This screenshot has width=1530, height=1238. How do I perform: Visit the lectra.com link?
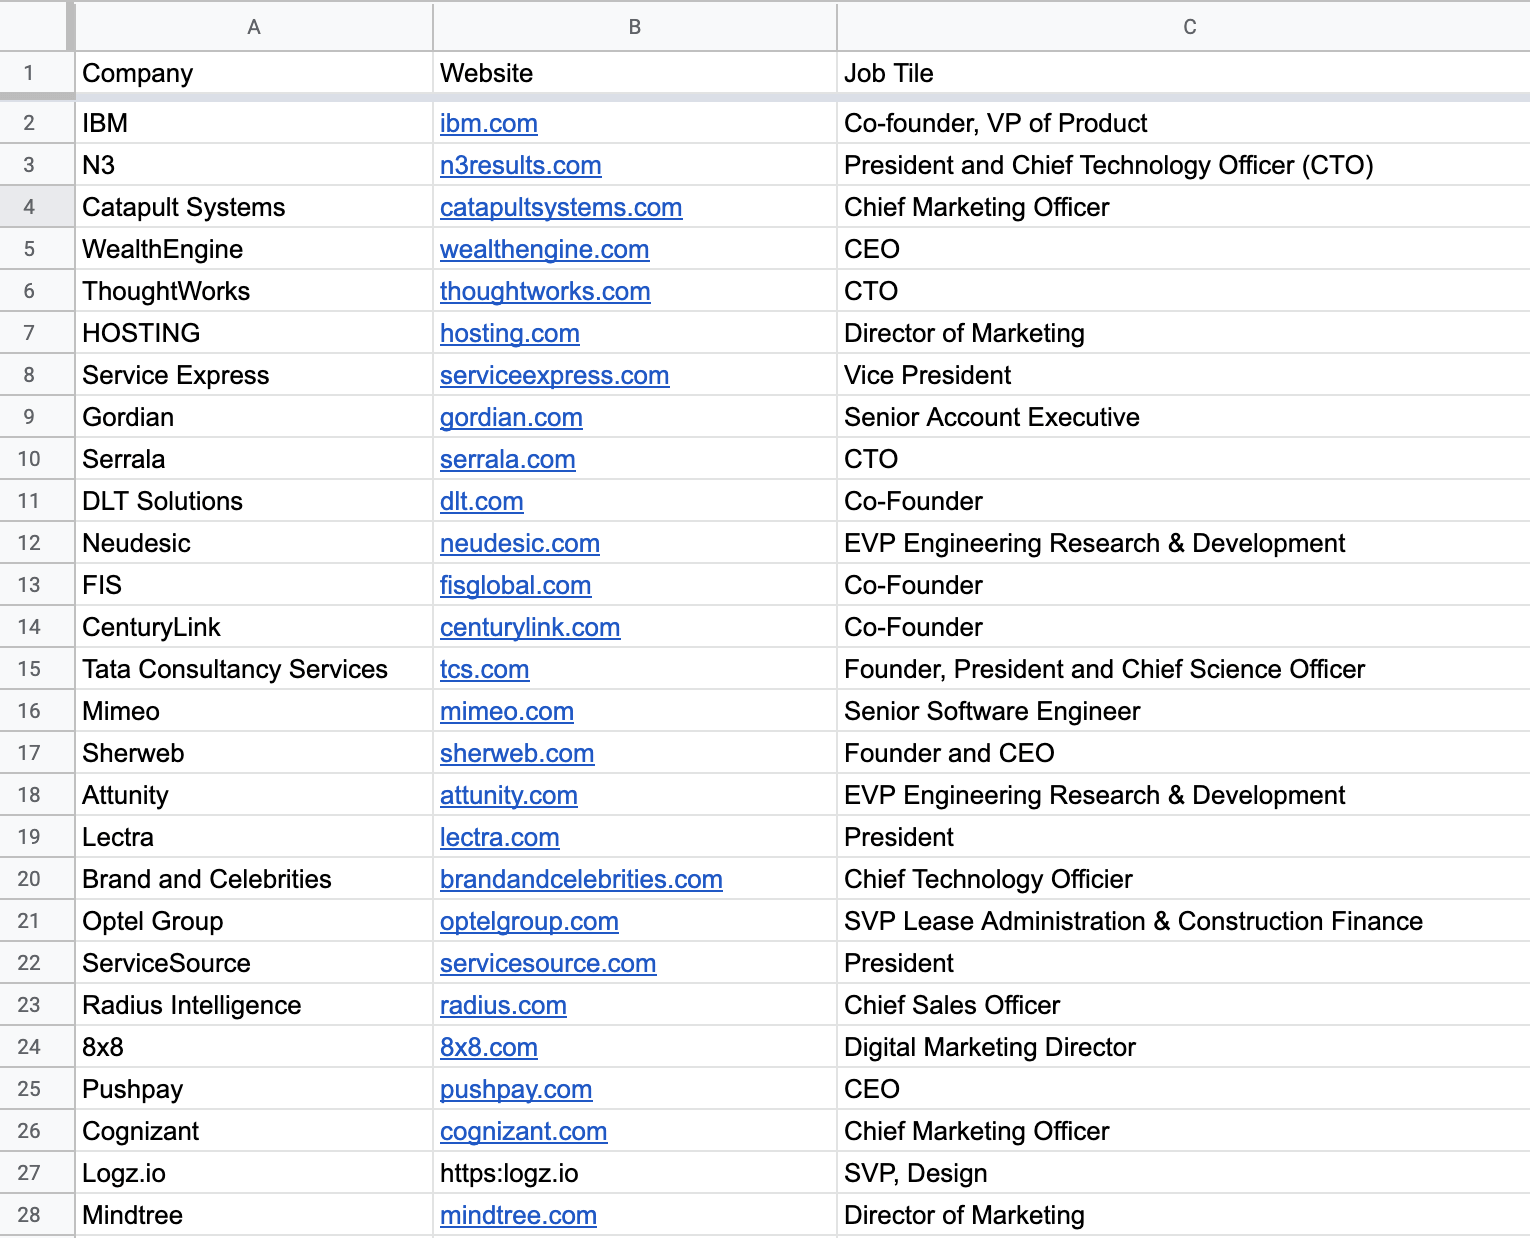pos(499,837)
